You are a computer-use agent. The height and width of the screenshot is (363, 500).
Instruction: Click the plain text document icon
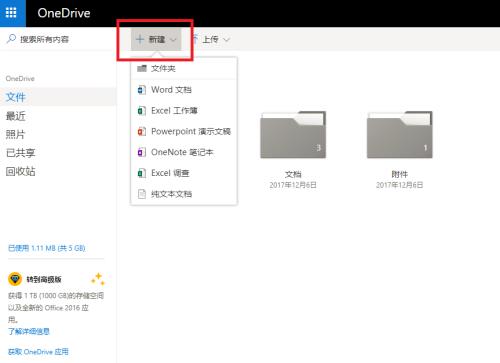tap(142, 194)
